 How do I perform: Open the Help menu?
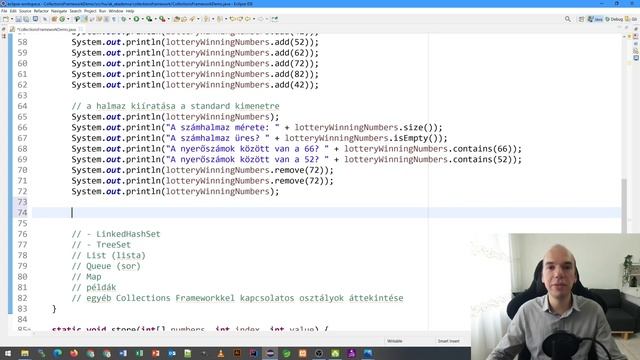click(x=130, y=11)
